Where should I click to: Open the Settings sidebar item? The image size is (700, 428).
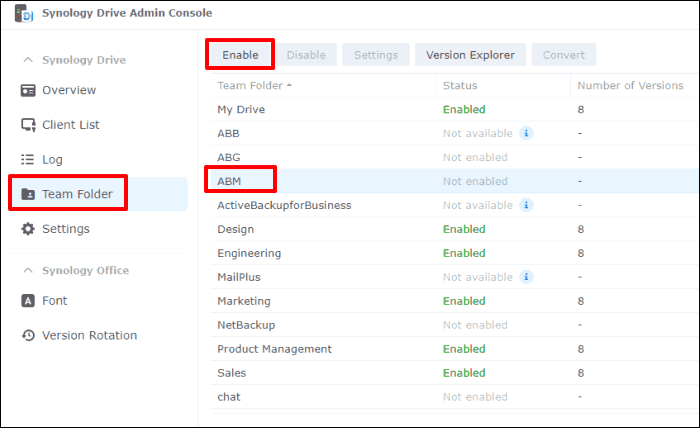tap(65, 229)
